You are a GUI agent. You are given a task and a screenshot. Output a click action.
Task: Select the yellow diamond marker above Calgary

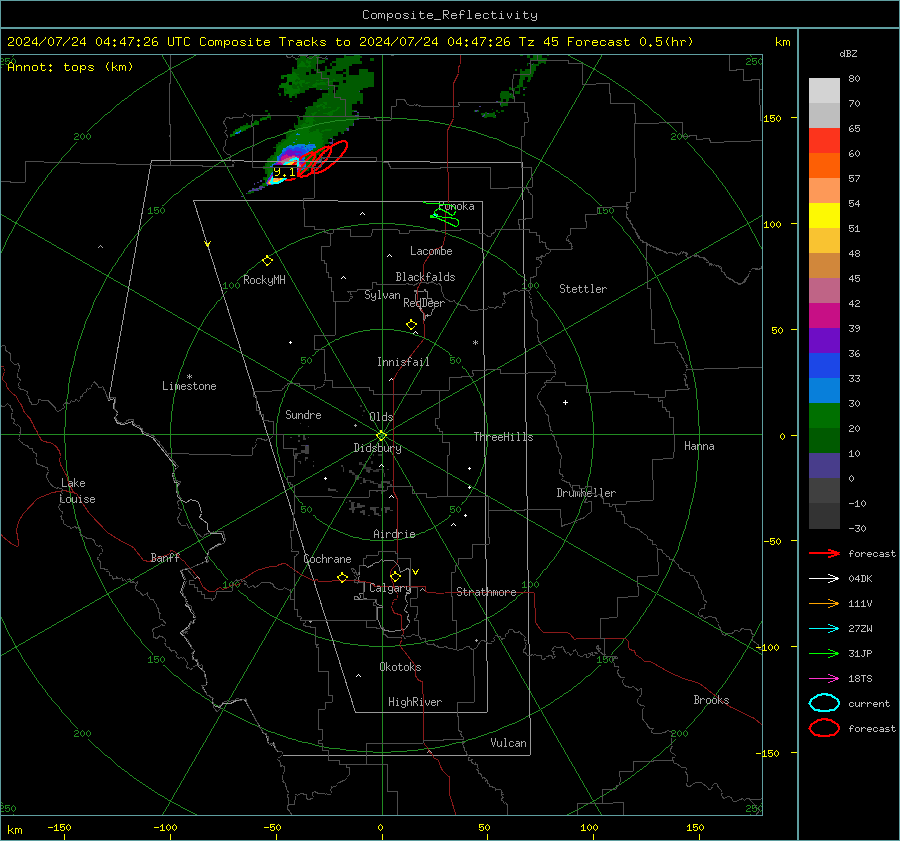tap(395, 576)
